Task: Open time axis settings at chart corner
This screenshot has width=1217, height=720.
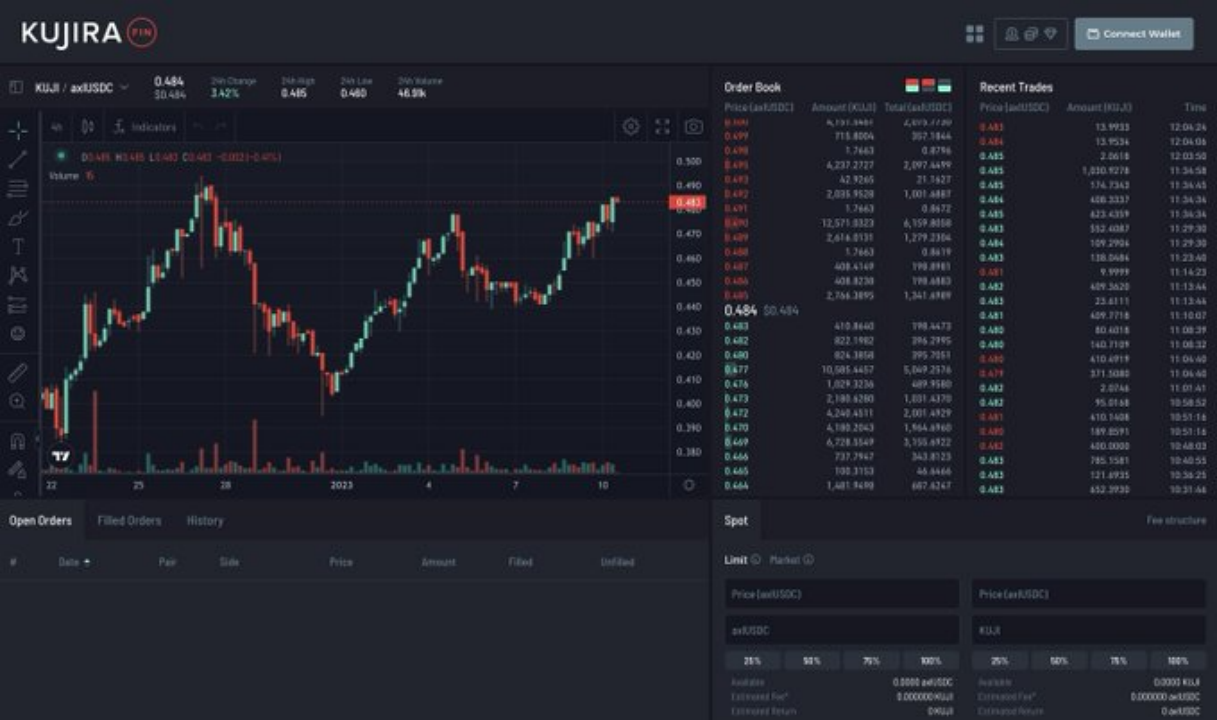Action: click(x=689, y=485)
